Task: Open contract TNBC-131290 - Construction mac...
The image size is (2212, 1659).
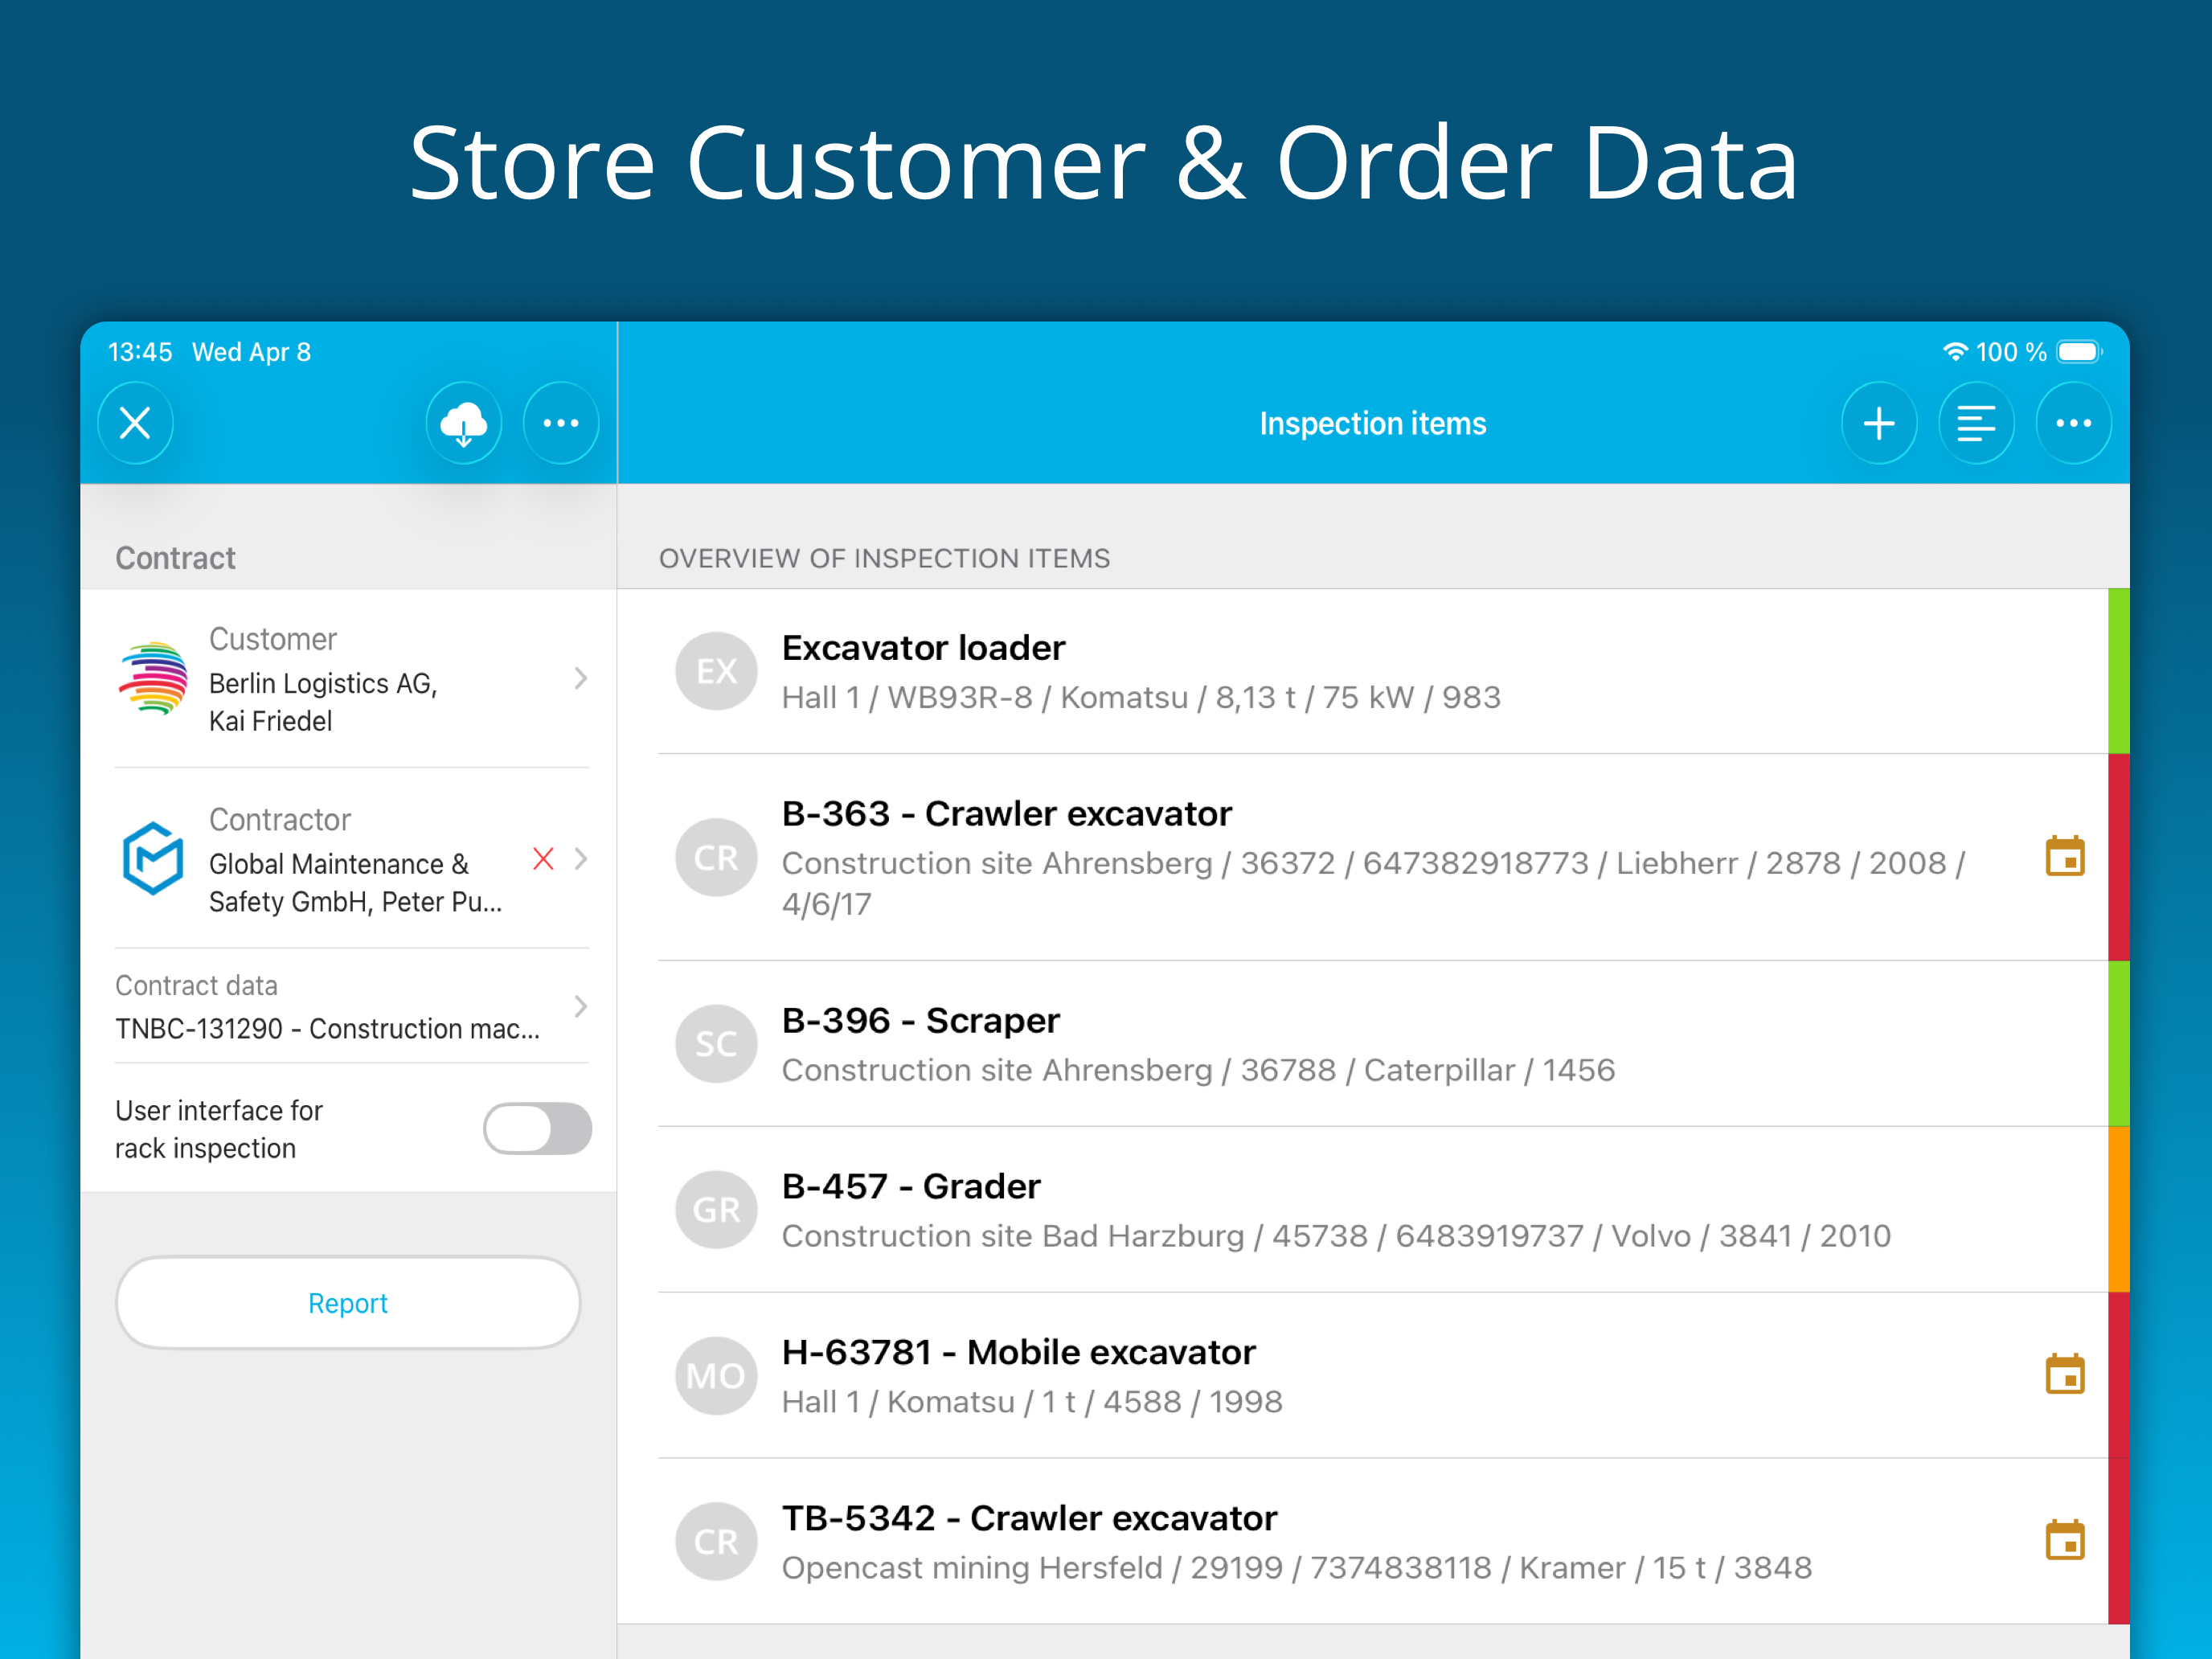Action: click(x=348, y=1006)
